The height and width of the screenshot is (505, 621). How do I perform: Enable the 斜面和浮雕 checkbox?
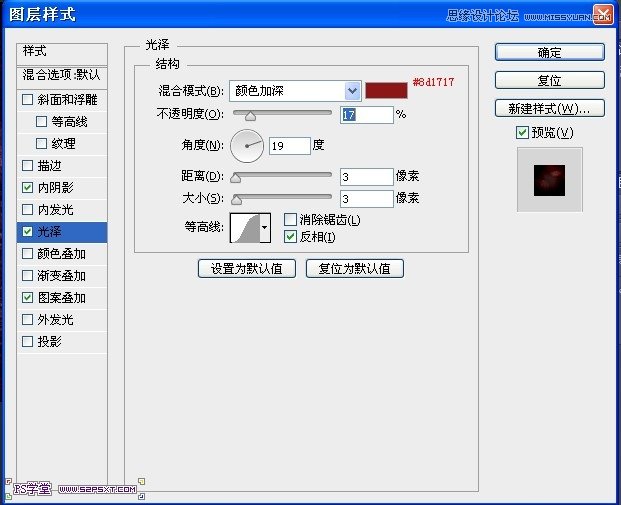pyautogui.click(x=27, y=99)
